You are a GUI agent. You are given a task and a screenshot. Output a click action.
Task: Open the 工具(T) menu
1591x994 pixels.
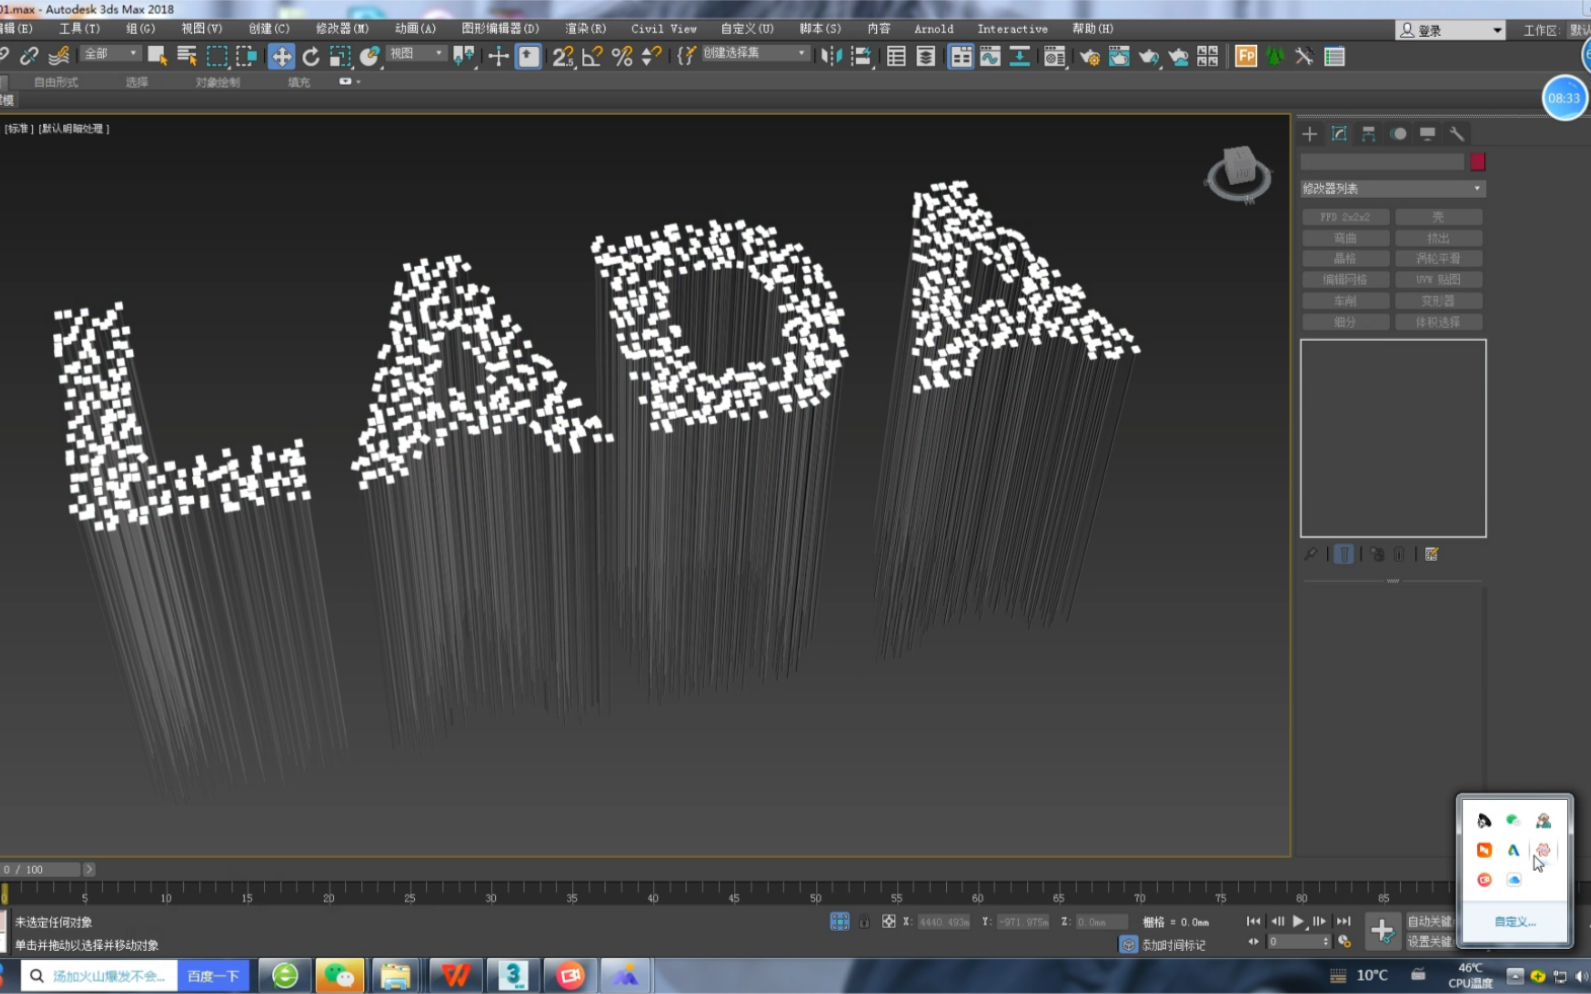(79, 29)
